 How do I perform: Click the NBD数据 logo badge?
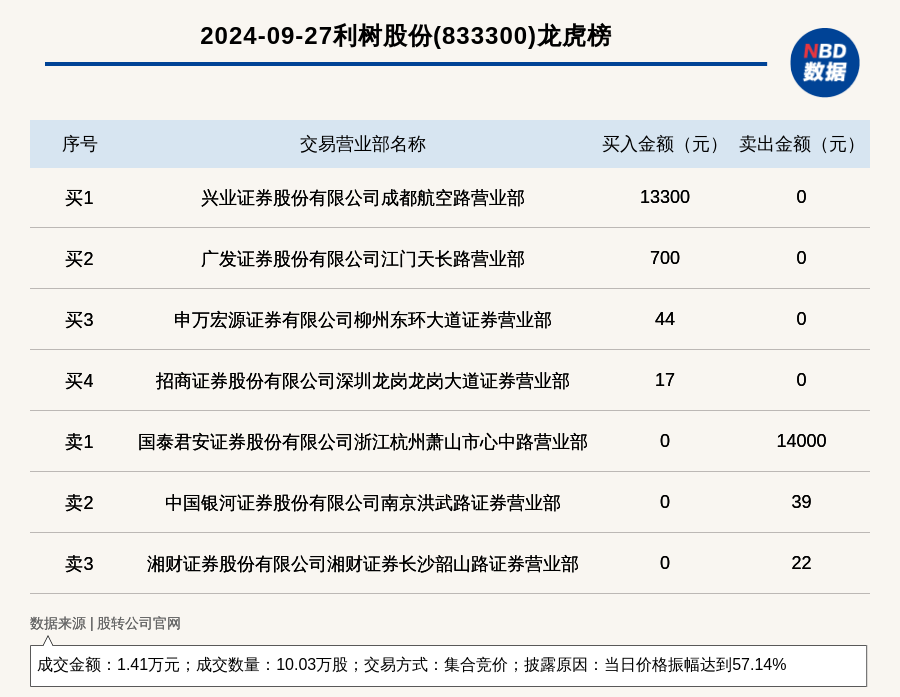(824, 63)
